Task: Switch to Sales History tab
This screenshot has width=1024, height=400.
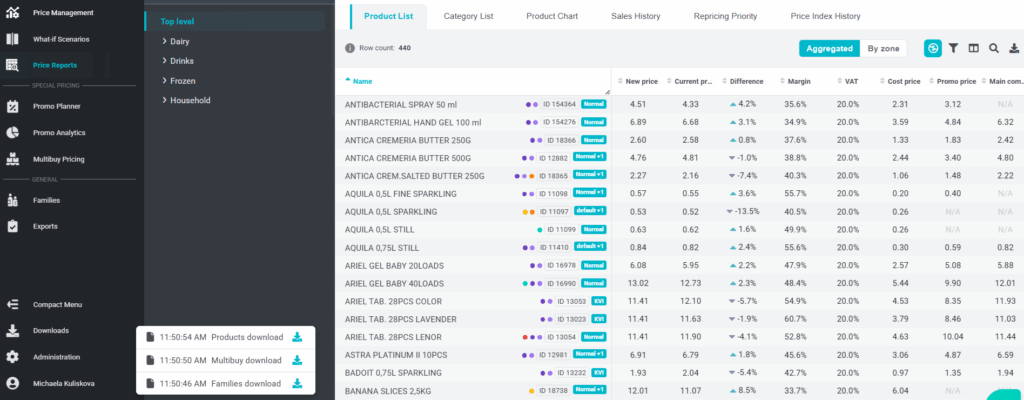Action: coord(635,16)
